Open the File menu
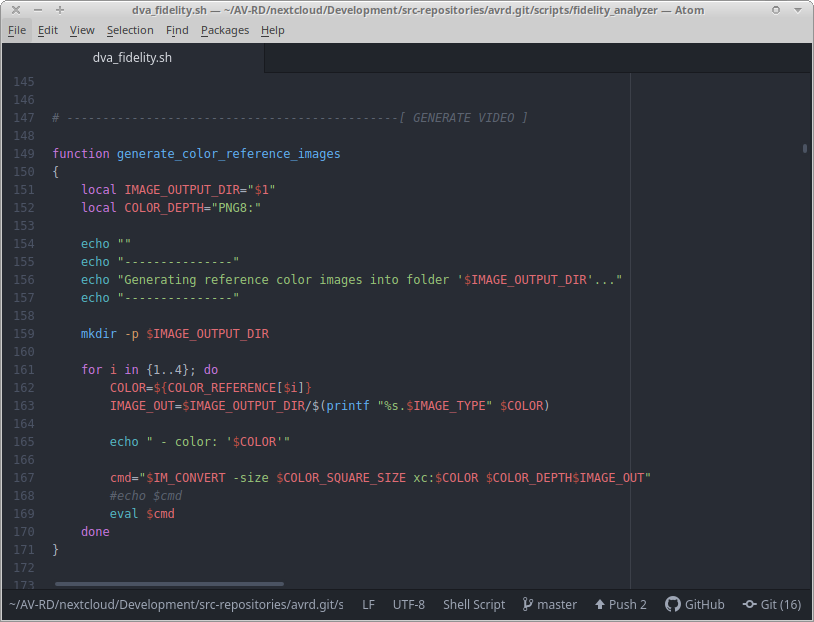Screen dimensions: 814x622 (17, 30)
